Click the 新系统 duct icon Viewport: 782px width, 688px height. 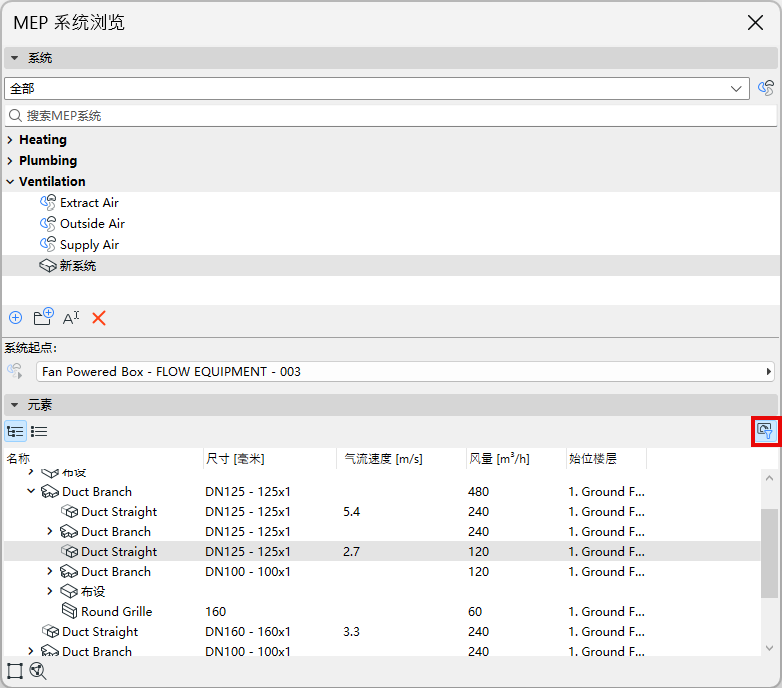point(48,266)
